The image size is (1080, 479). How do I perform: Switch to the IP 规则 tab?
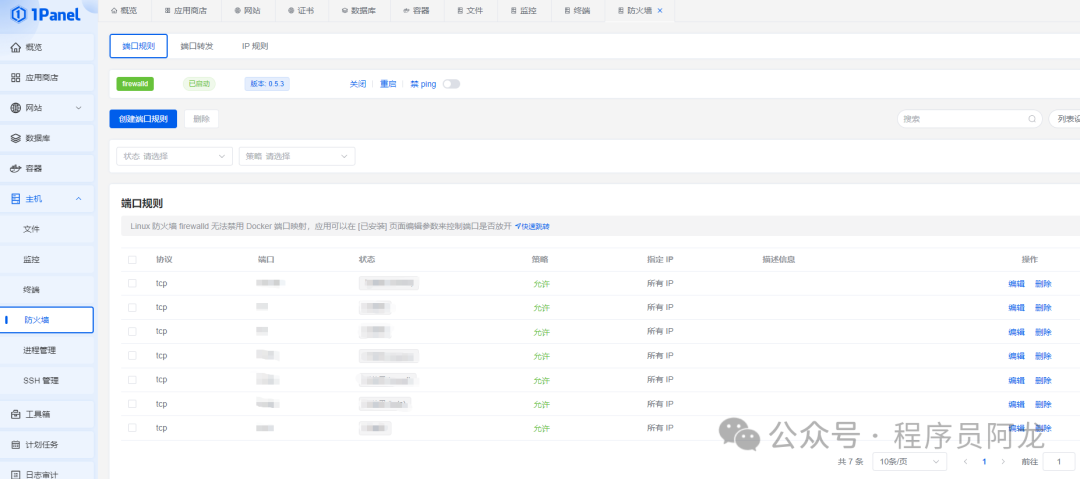pos(255,46)
